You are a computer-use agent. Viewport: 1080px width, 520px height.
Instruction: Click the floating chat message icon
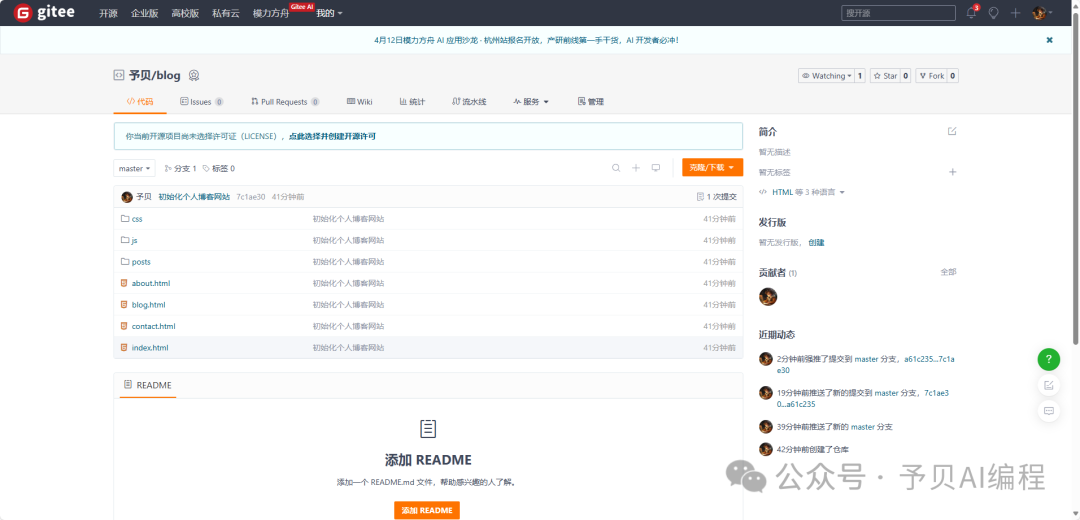(1049, 410)
